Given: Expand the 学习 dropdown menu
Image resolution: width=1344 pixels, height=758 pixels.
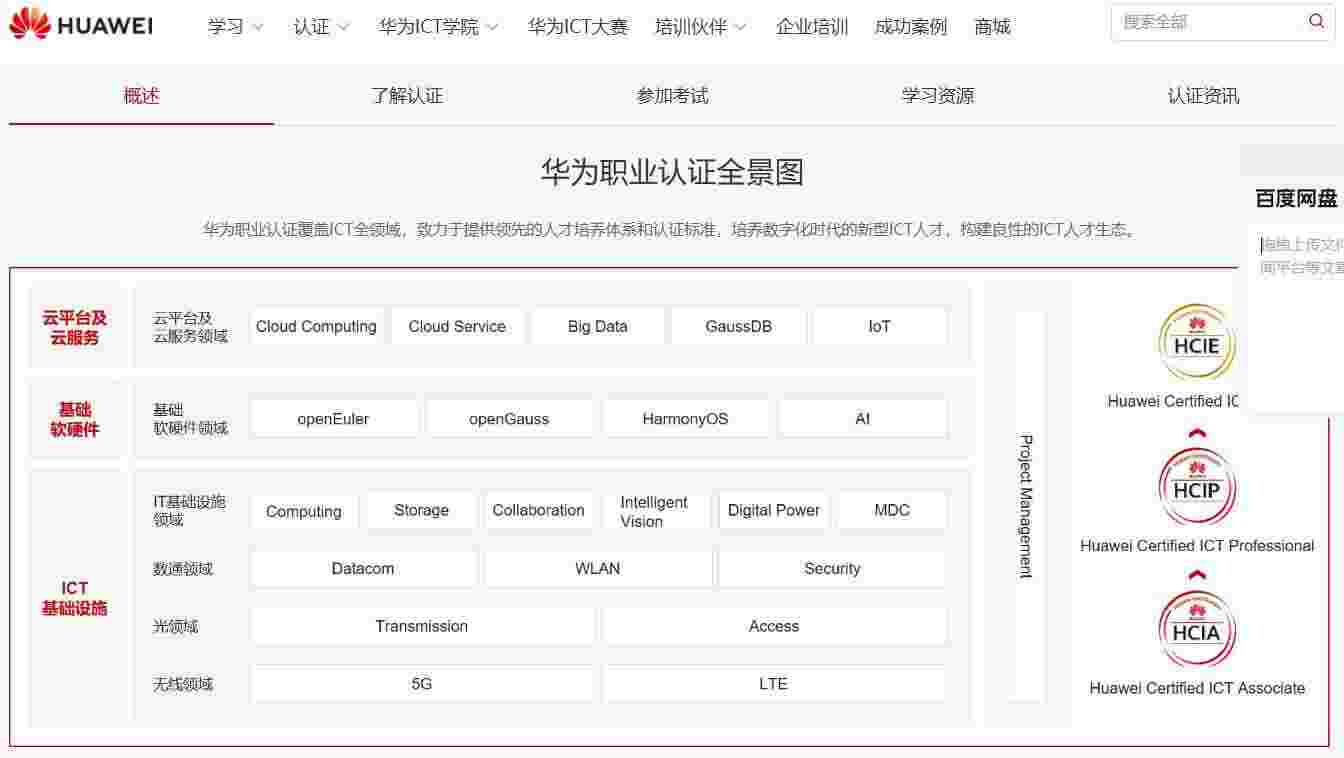Looking at the screenshot, I should tap(236, 27).
